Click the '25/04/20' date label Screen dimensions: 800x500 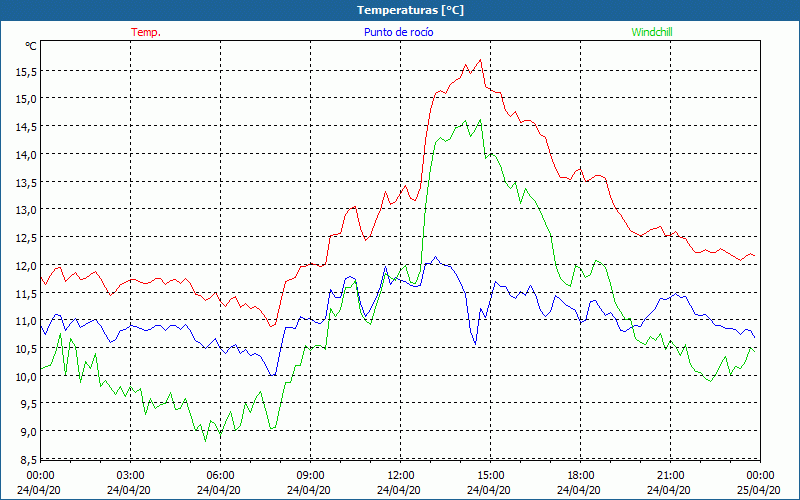tap(759, 490)
